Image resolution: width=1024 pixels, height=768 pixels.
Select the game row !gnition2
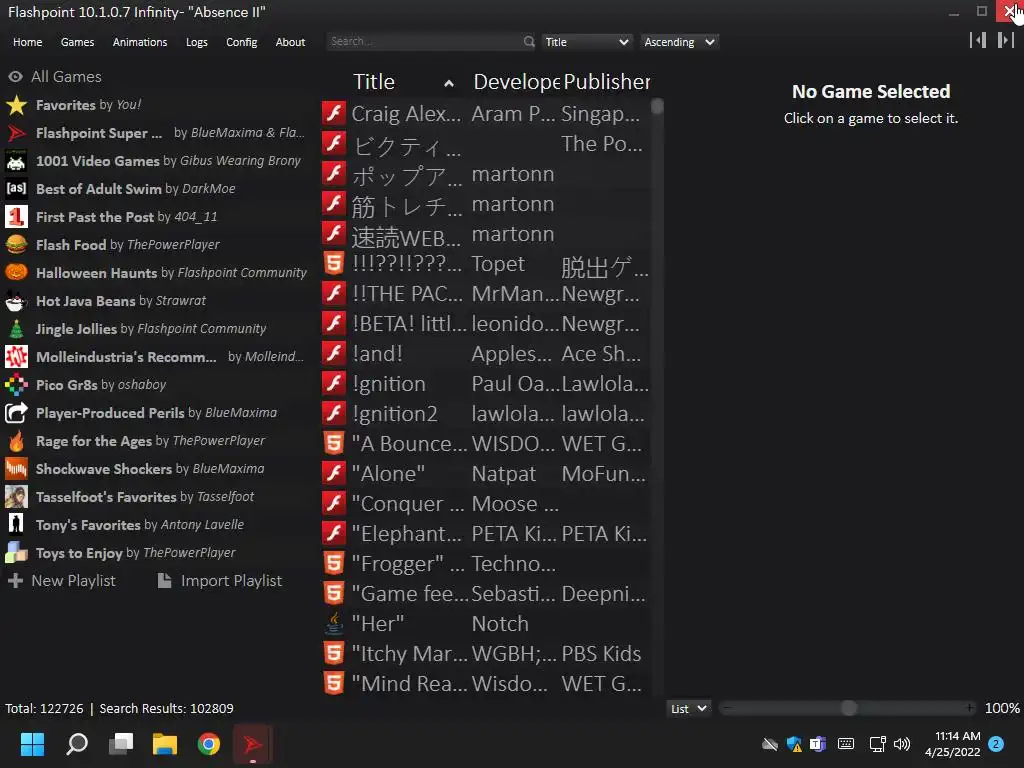[x=486, y=413]
